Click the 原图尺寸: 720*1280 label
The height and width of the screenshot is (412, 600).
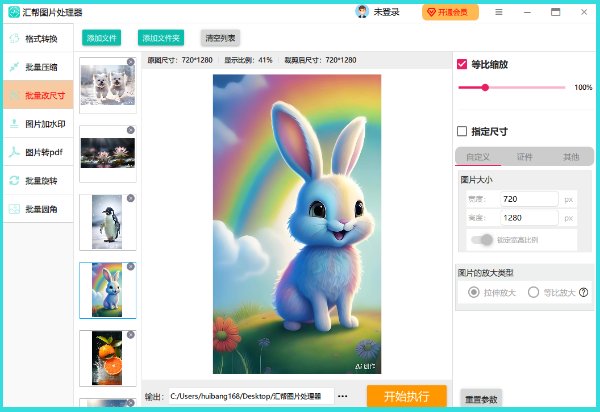point(180,60)
